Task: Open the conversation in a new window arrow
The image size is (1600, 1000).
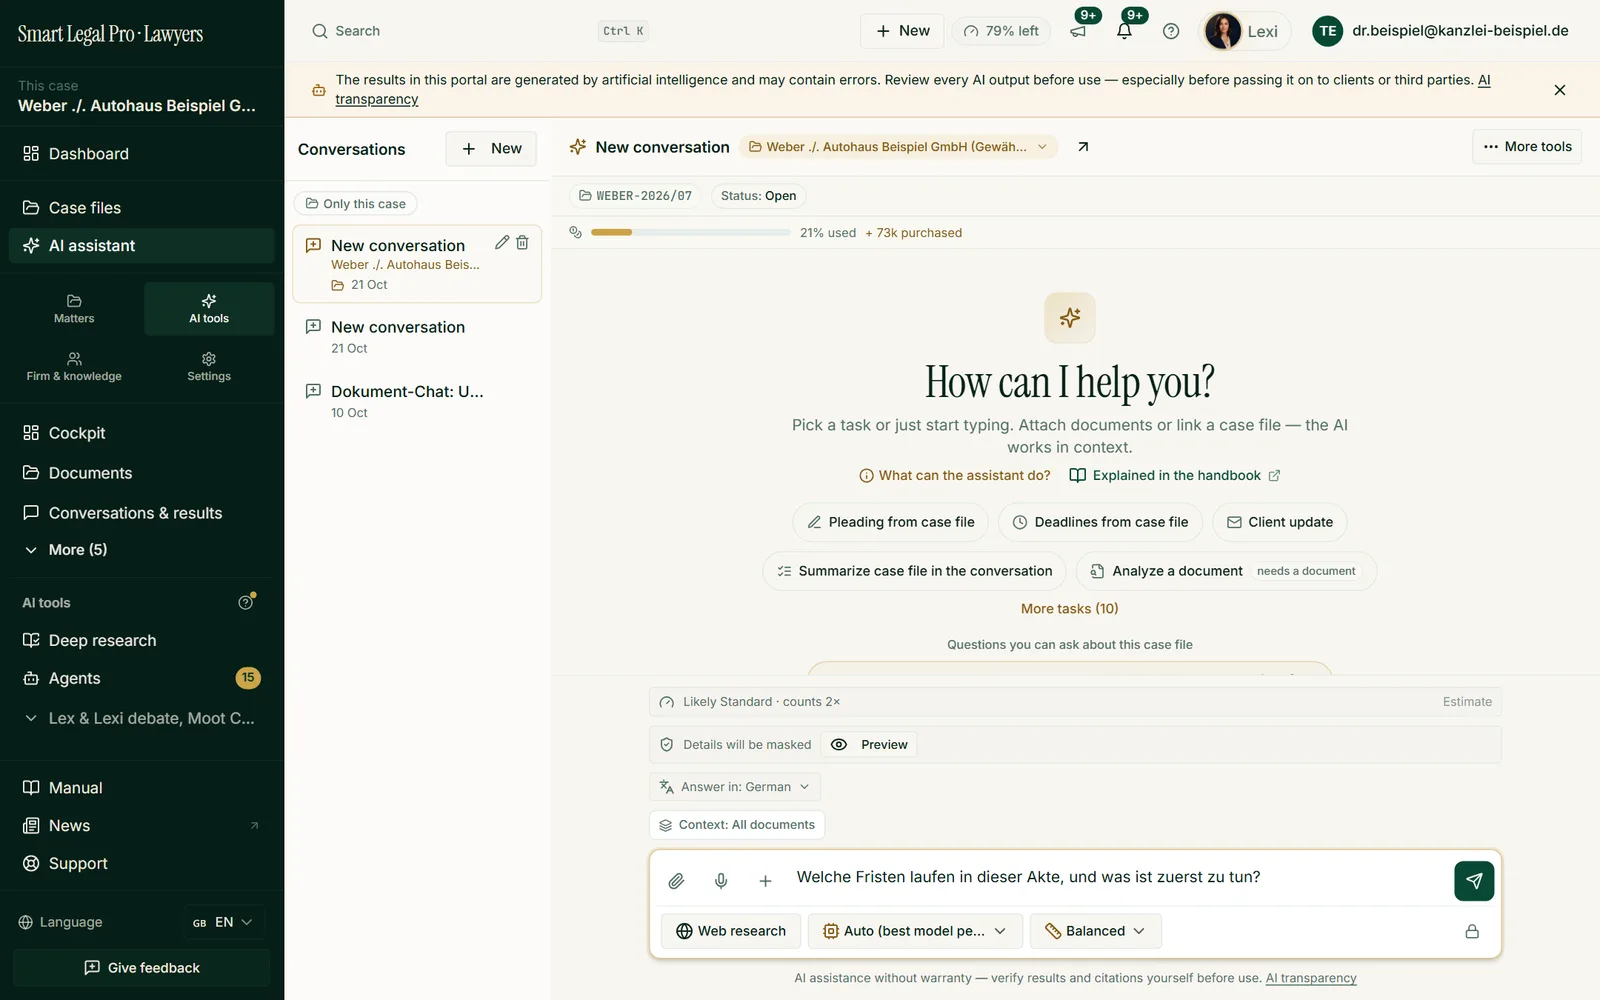Action: [x=1083, y=147]
